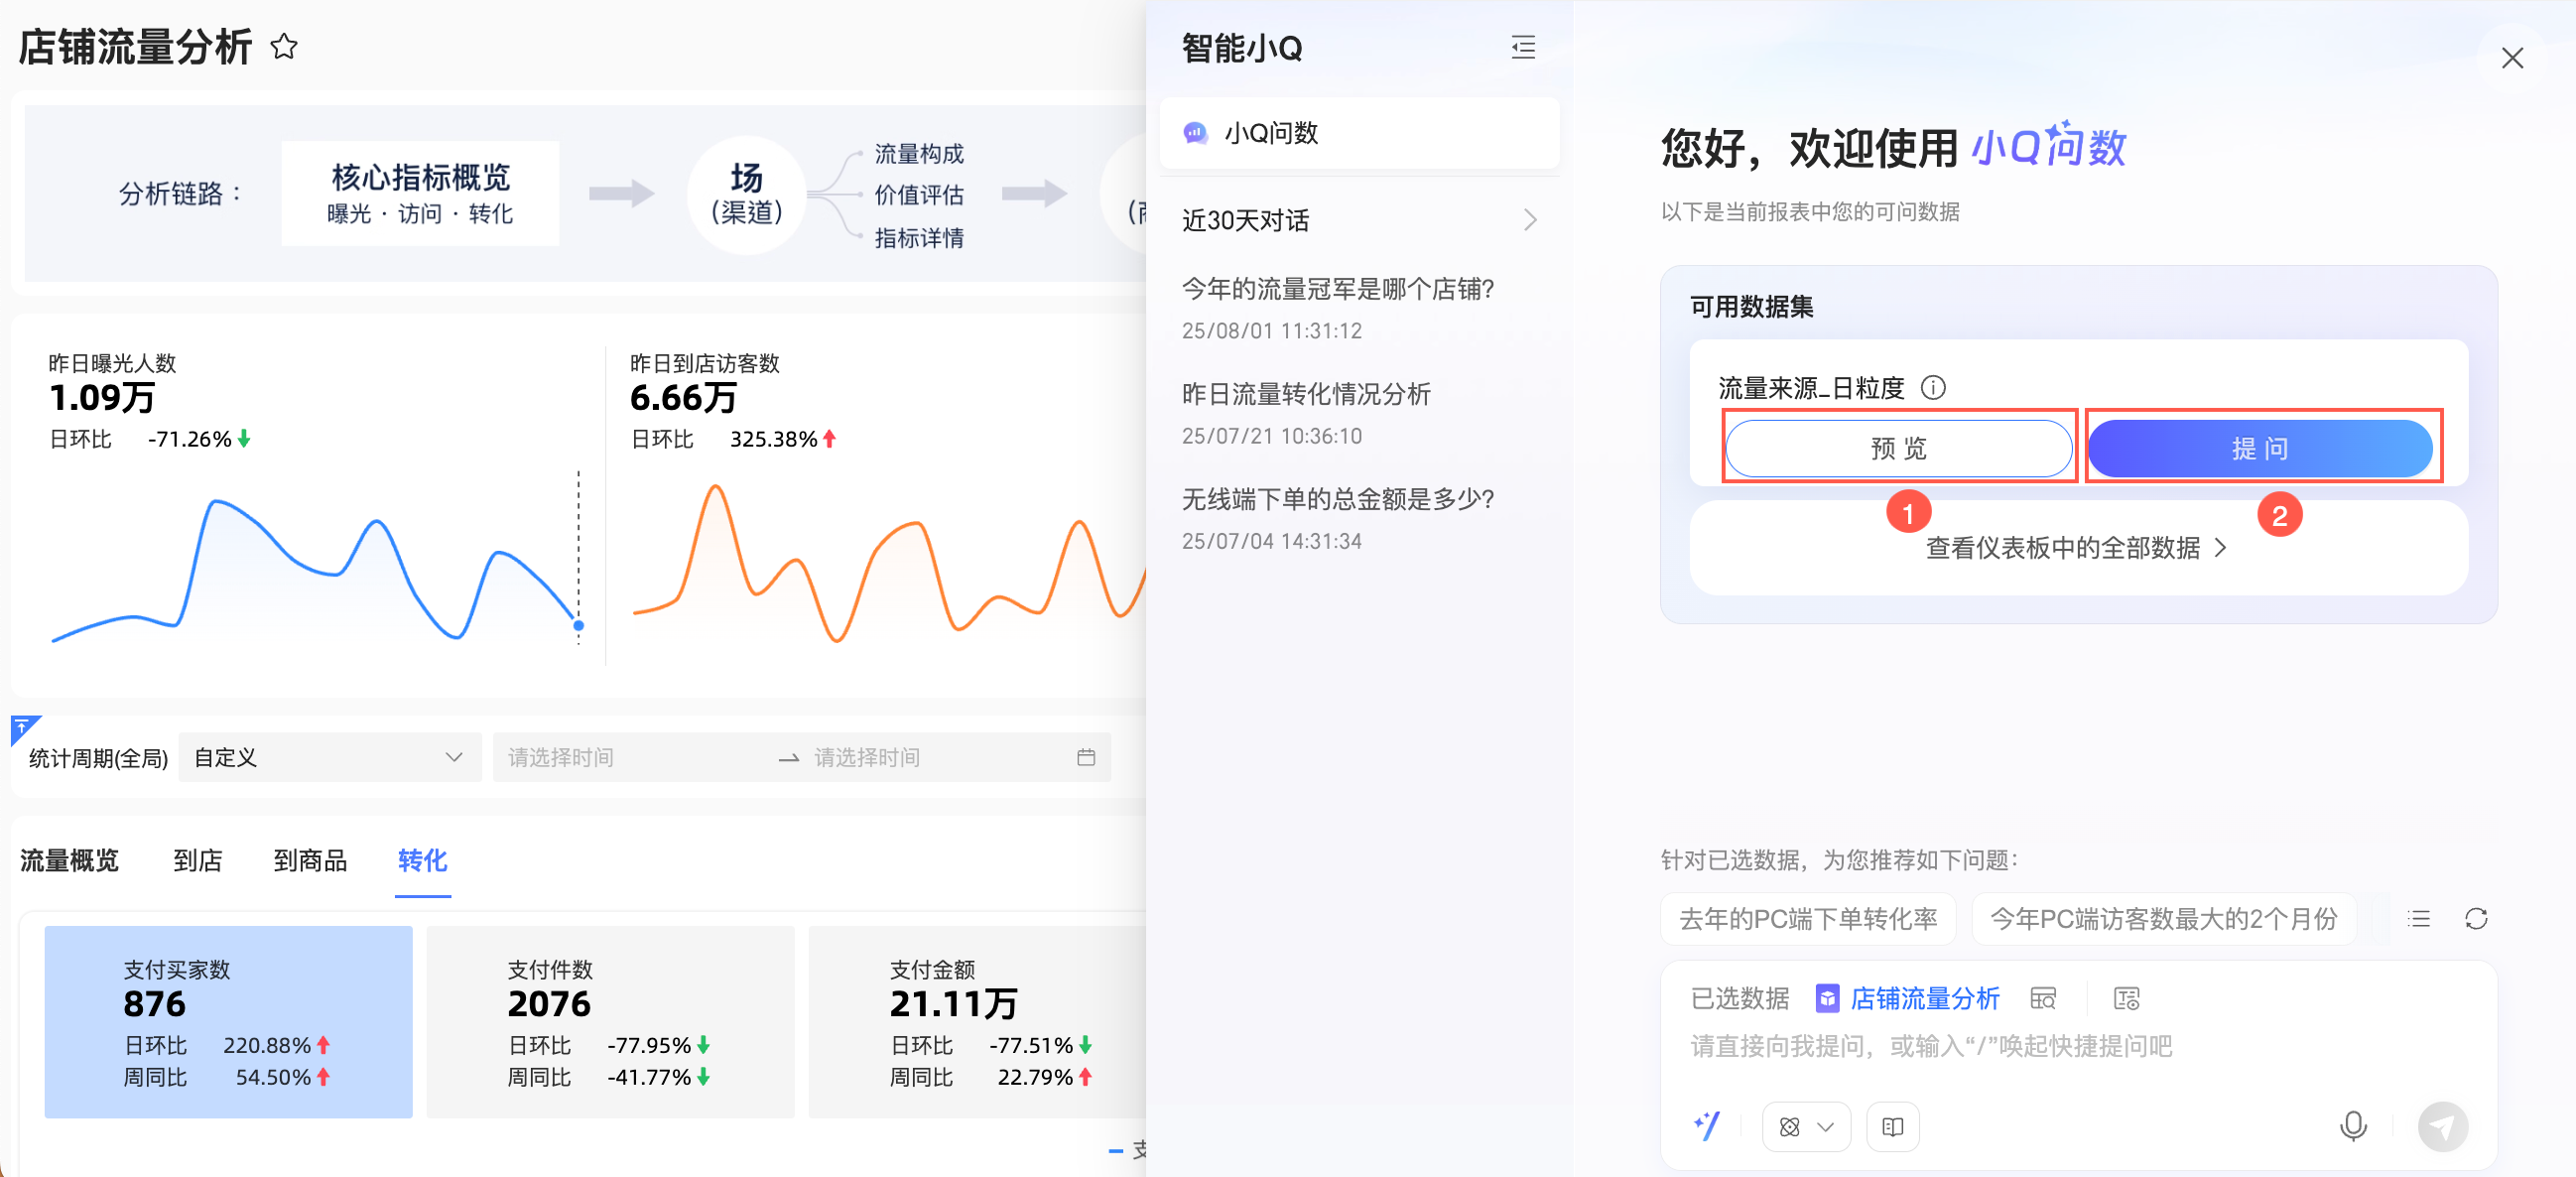Collapse the 智能小Q sidebar list icon
The width and height of the screenshot is (2576, 1177).
coord(1522,47)
